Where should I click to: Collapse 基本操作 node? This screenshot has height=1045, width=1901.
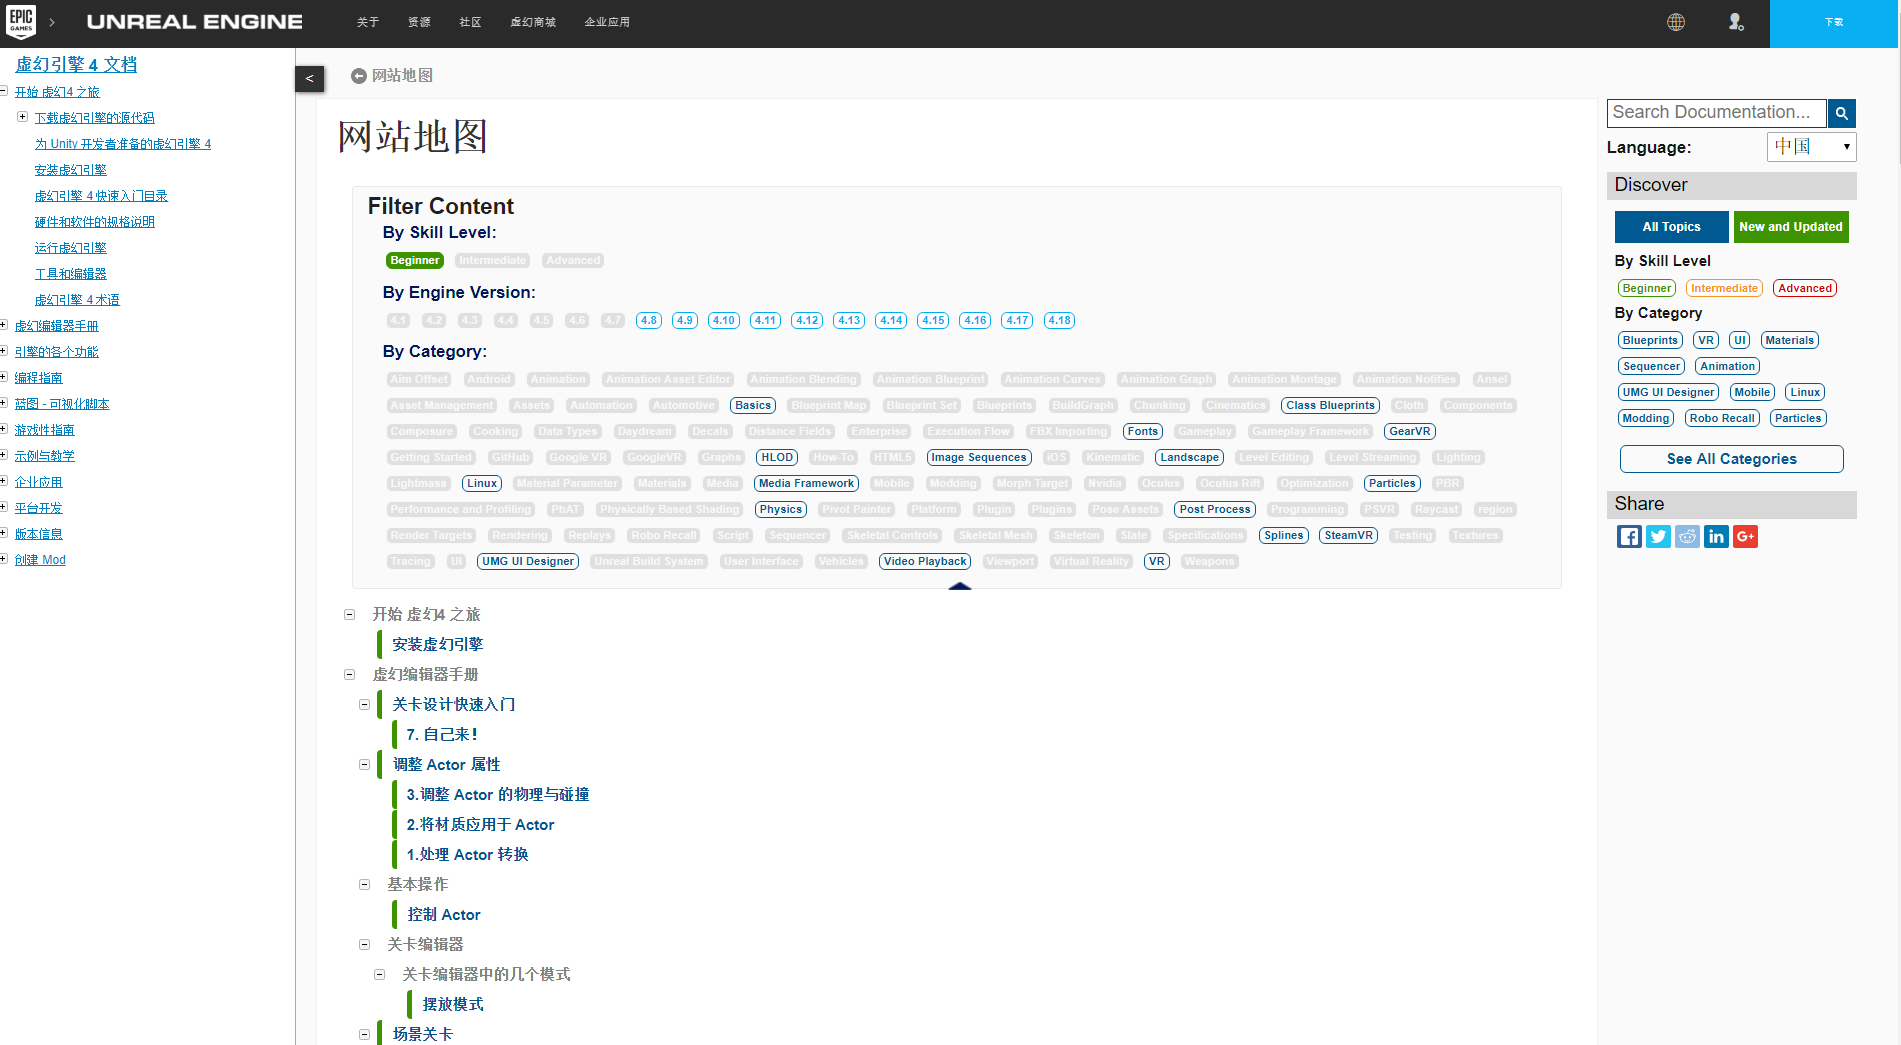tap(365, 885)
